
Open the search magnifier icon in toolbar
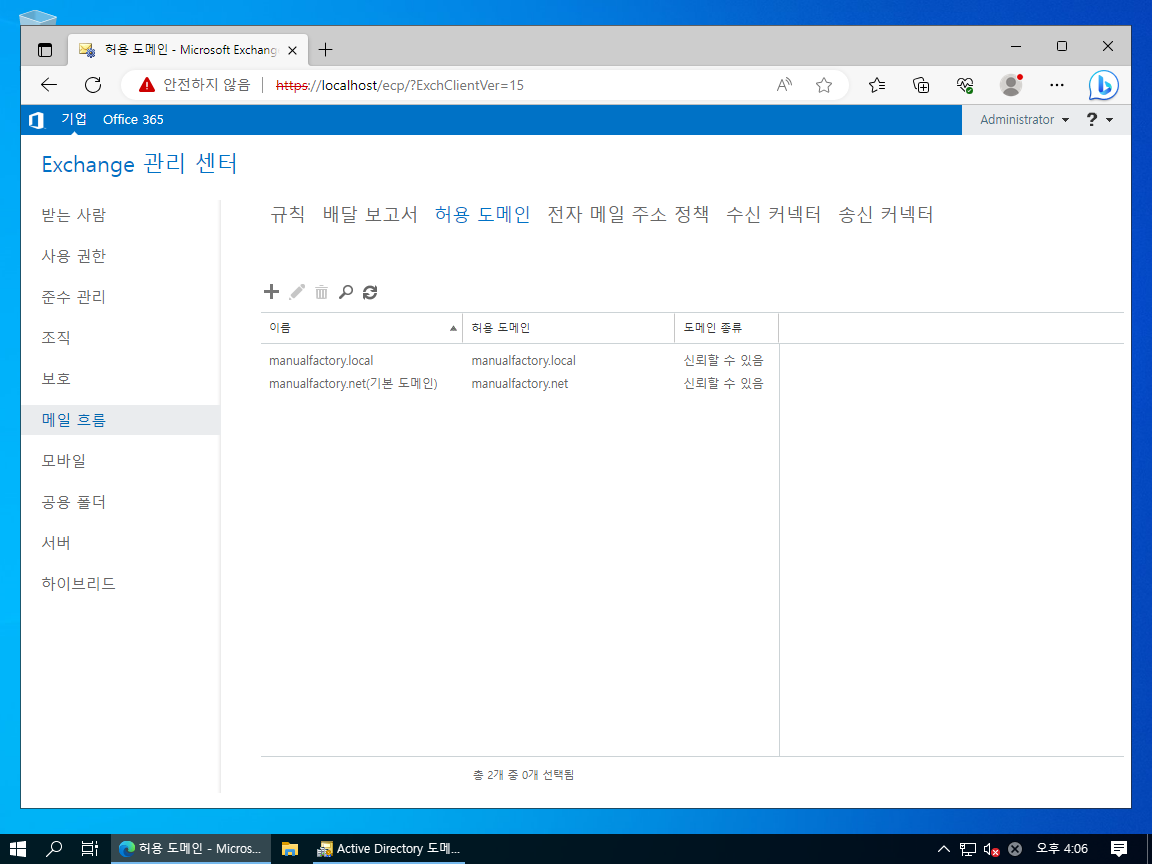click(x=345, y=292)
